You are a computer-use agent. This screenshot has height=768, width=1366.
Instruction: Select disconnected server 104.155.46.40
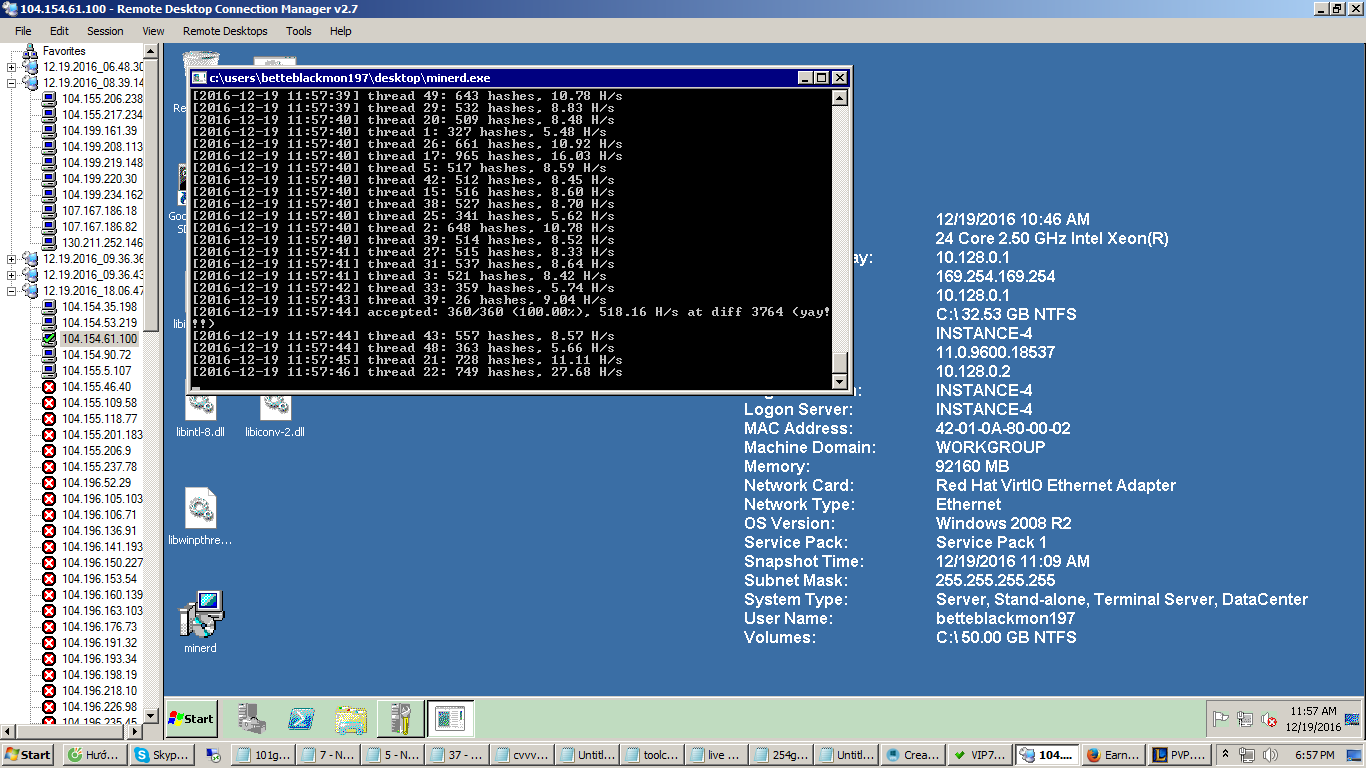[96, 387]
